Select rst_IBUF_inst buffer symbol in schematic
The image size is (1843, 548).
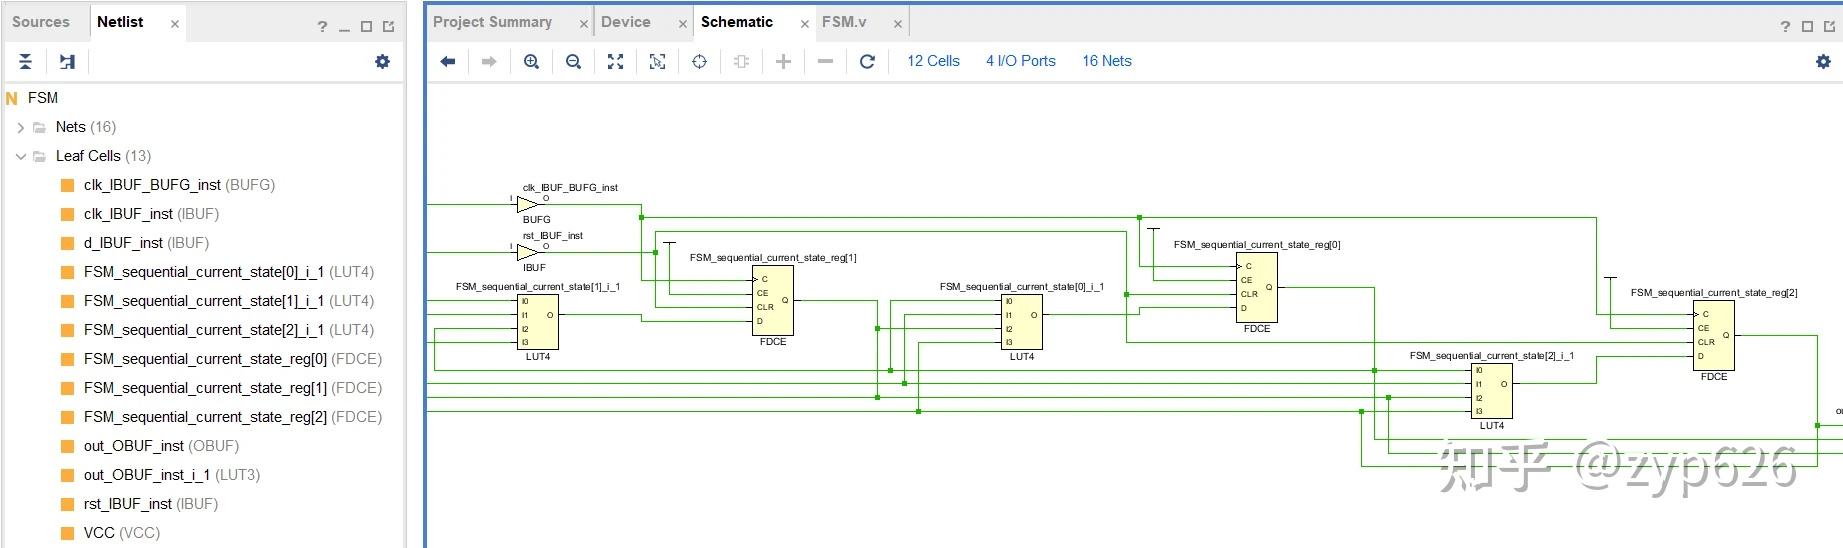click(527, 252)
